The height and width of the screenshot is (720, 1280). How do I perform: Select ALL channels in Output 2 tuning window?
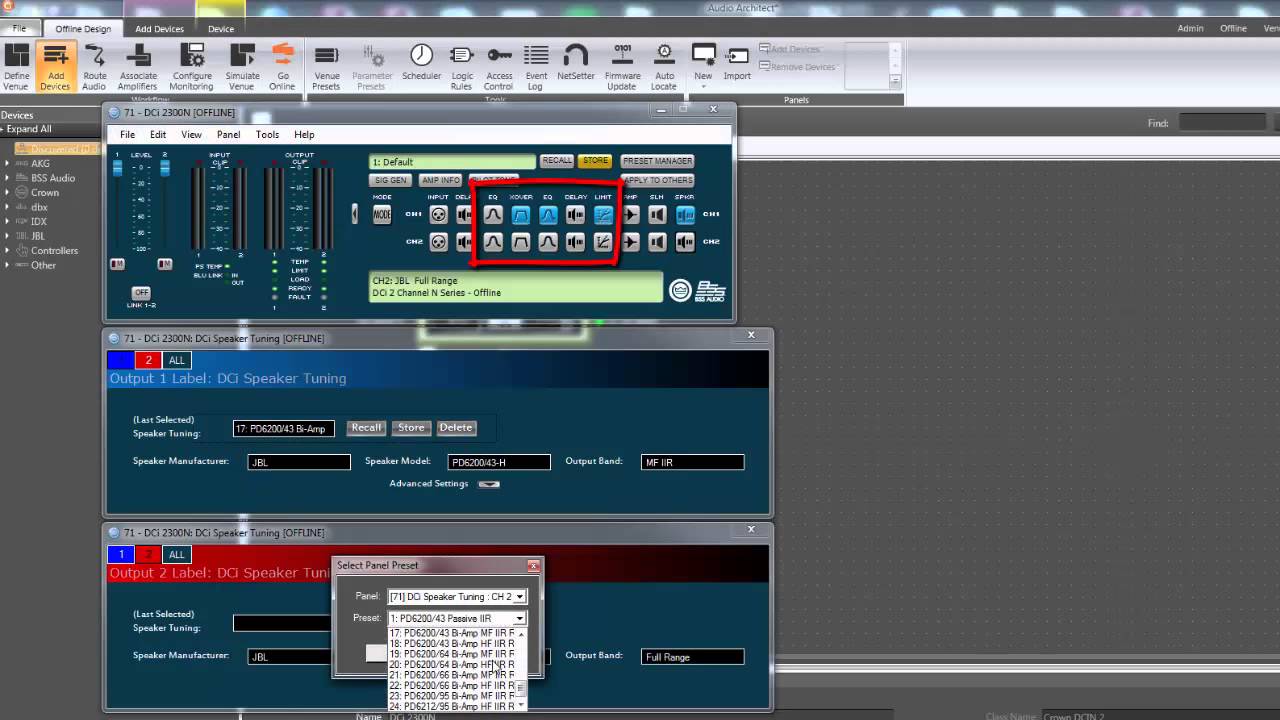[176, 554]
